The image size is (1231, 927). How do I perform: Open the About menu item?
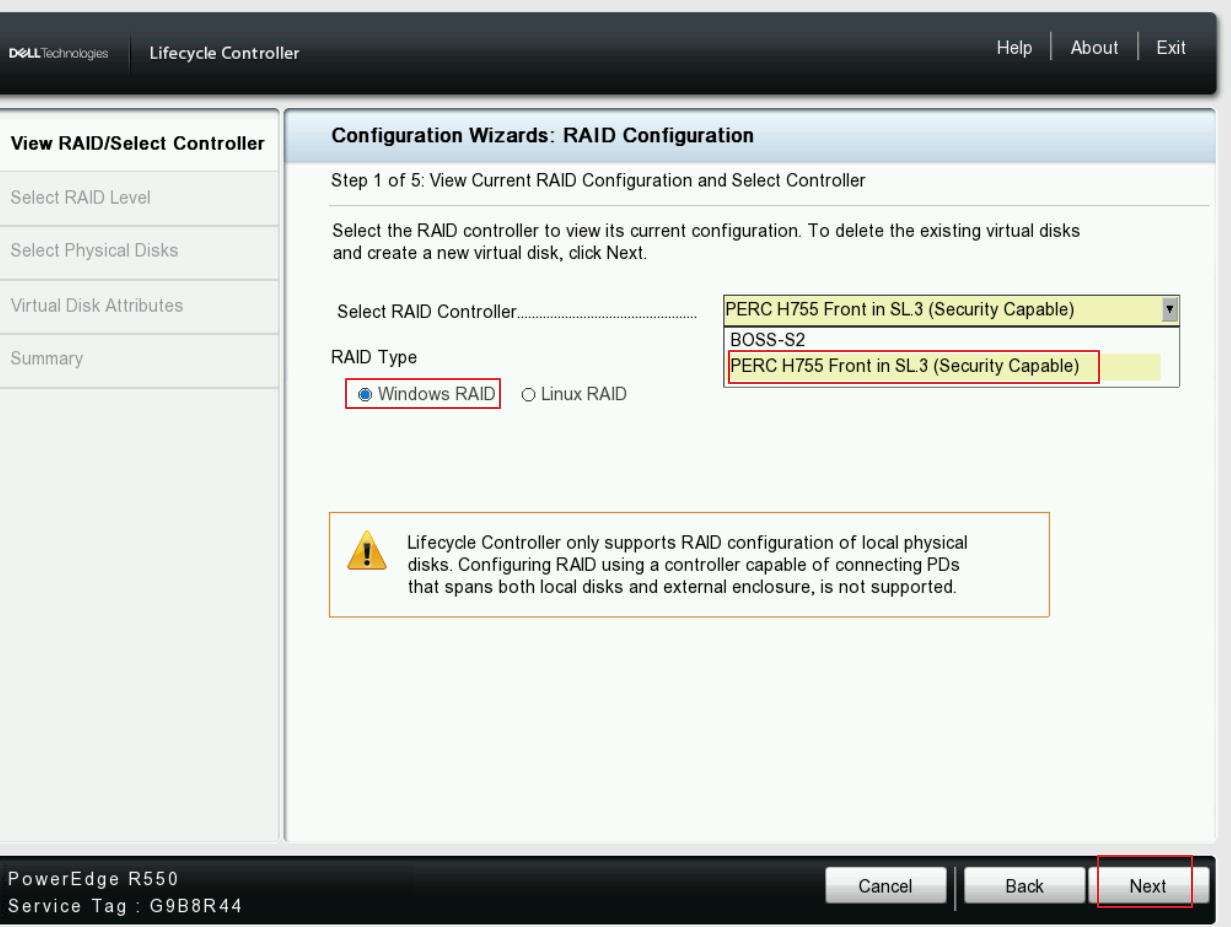[x=1094, y=48]
